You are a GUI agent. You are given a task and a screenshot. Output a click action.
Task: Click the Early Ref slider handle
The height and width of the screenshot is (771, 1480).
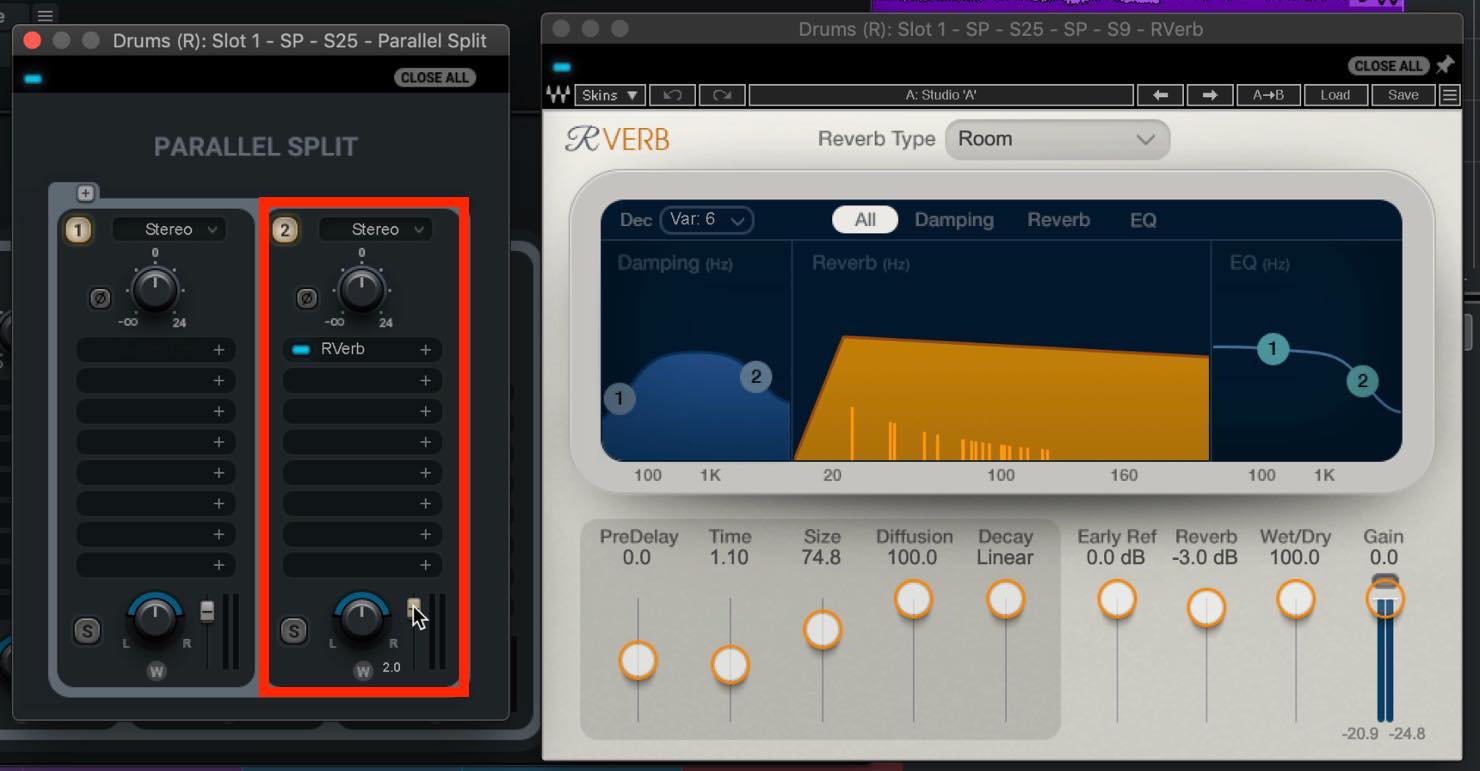[1117, 599]
